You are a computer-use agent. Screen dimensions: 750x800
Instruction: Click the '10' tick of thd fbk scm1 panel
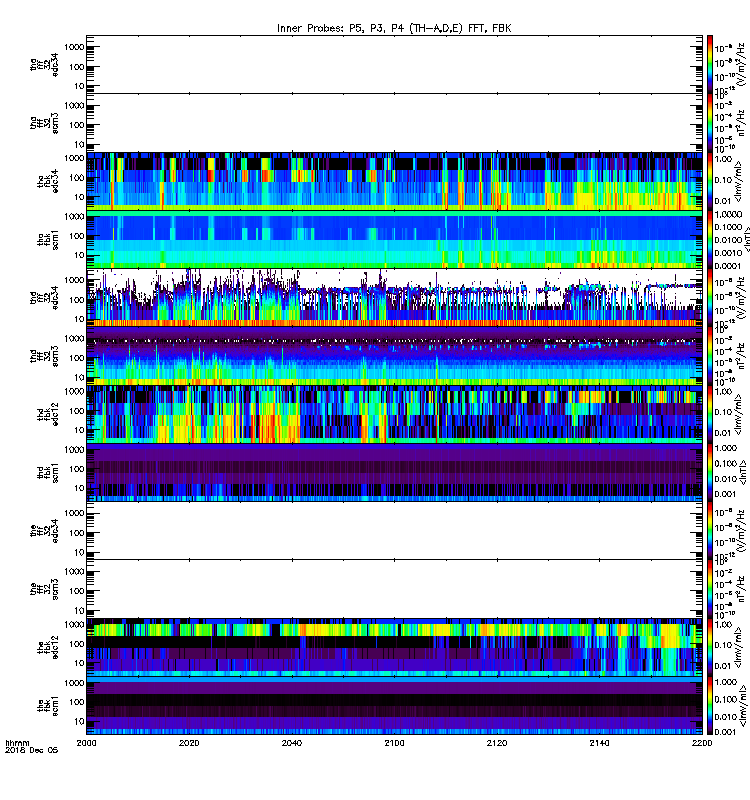point(80,488)
